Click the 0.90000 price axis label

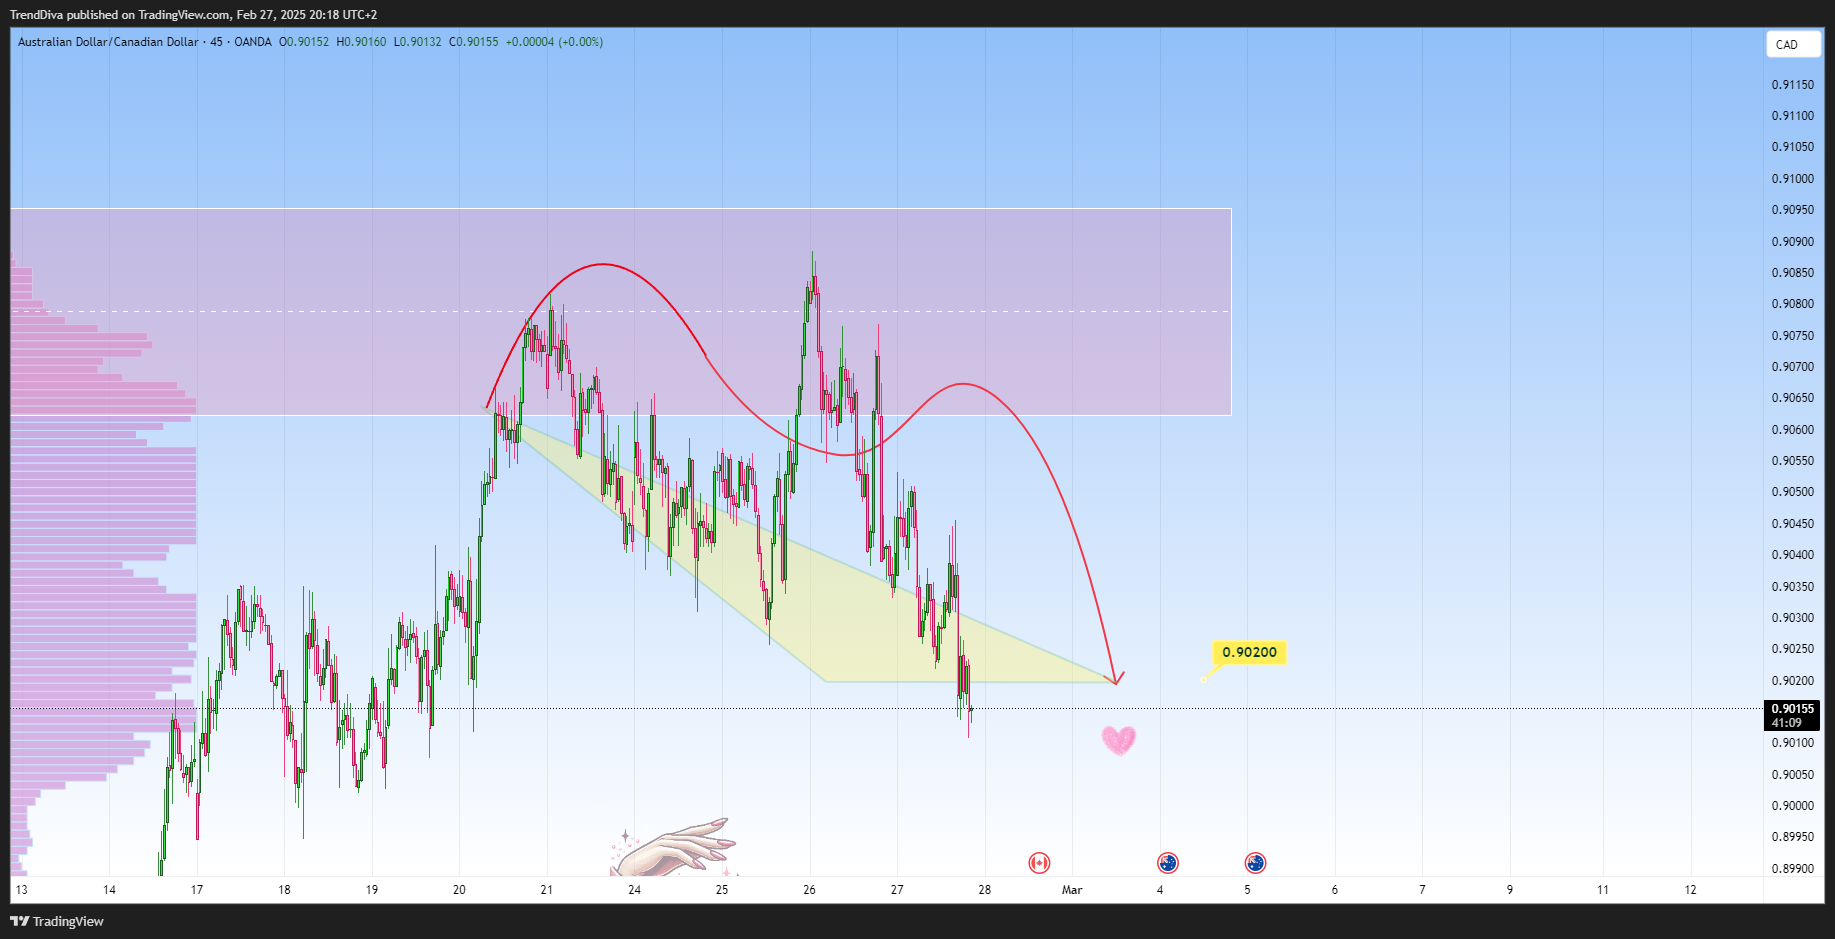click(x=1792, y=806)
